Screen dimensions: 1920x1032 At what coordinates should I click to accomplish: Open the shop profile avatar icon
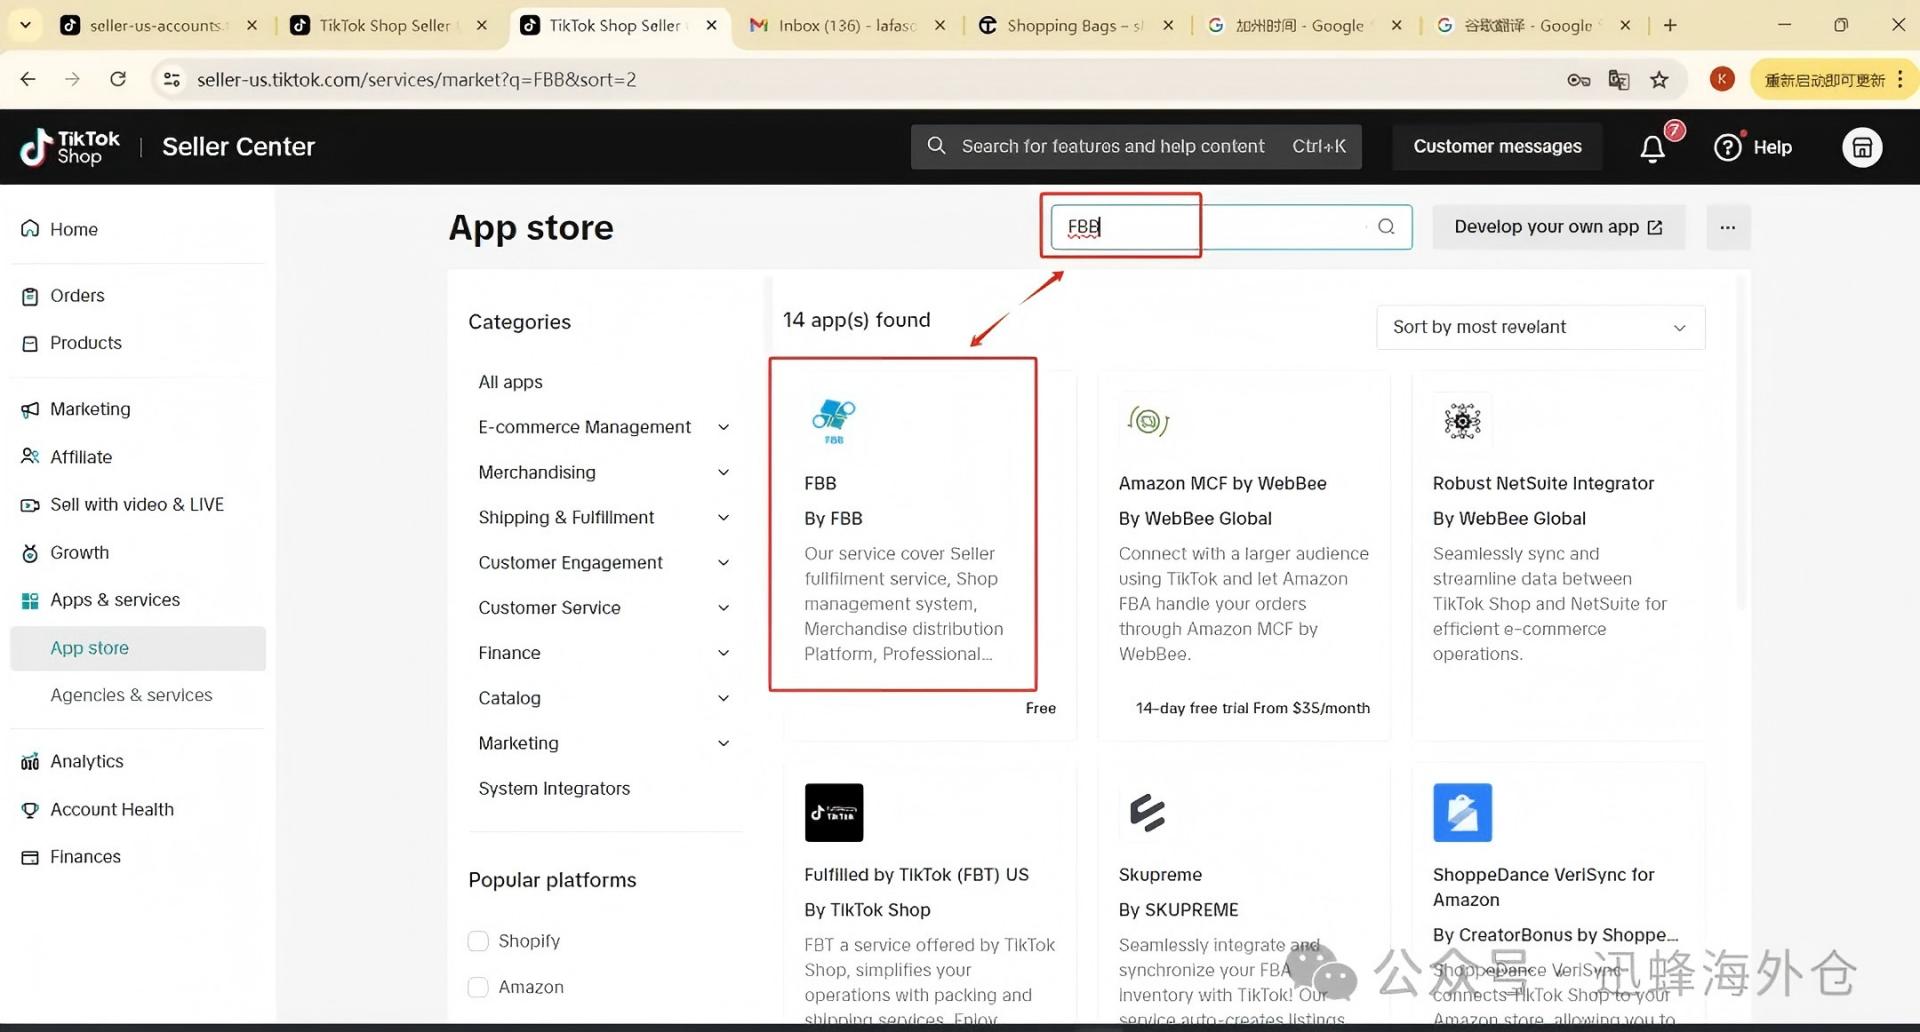click(x=1861, y=148)
